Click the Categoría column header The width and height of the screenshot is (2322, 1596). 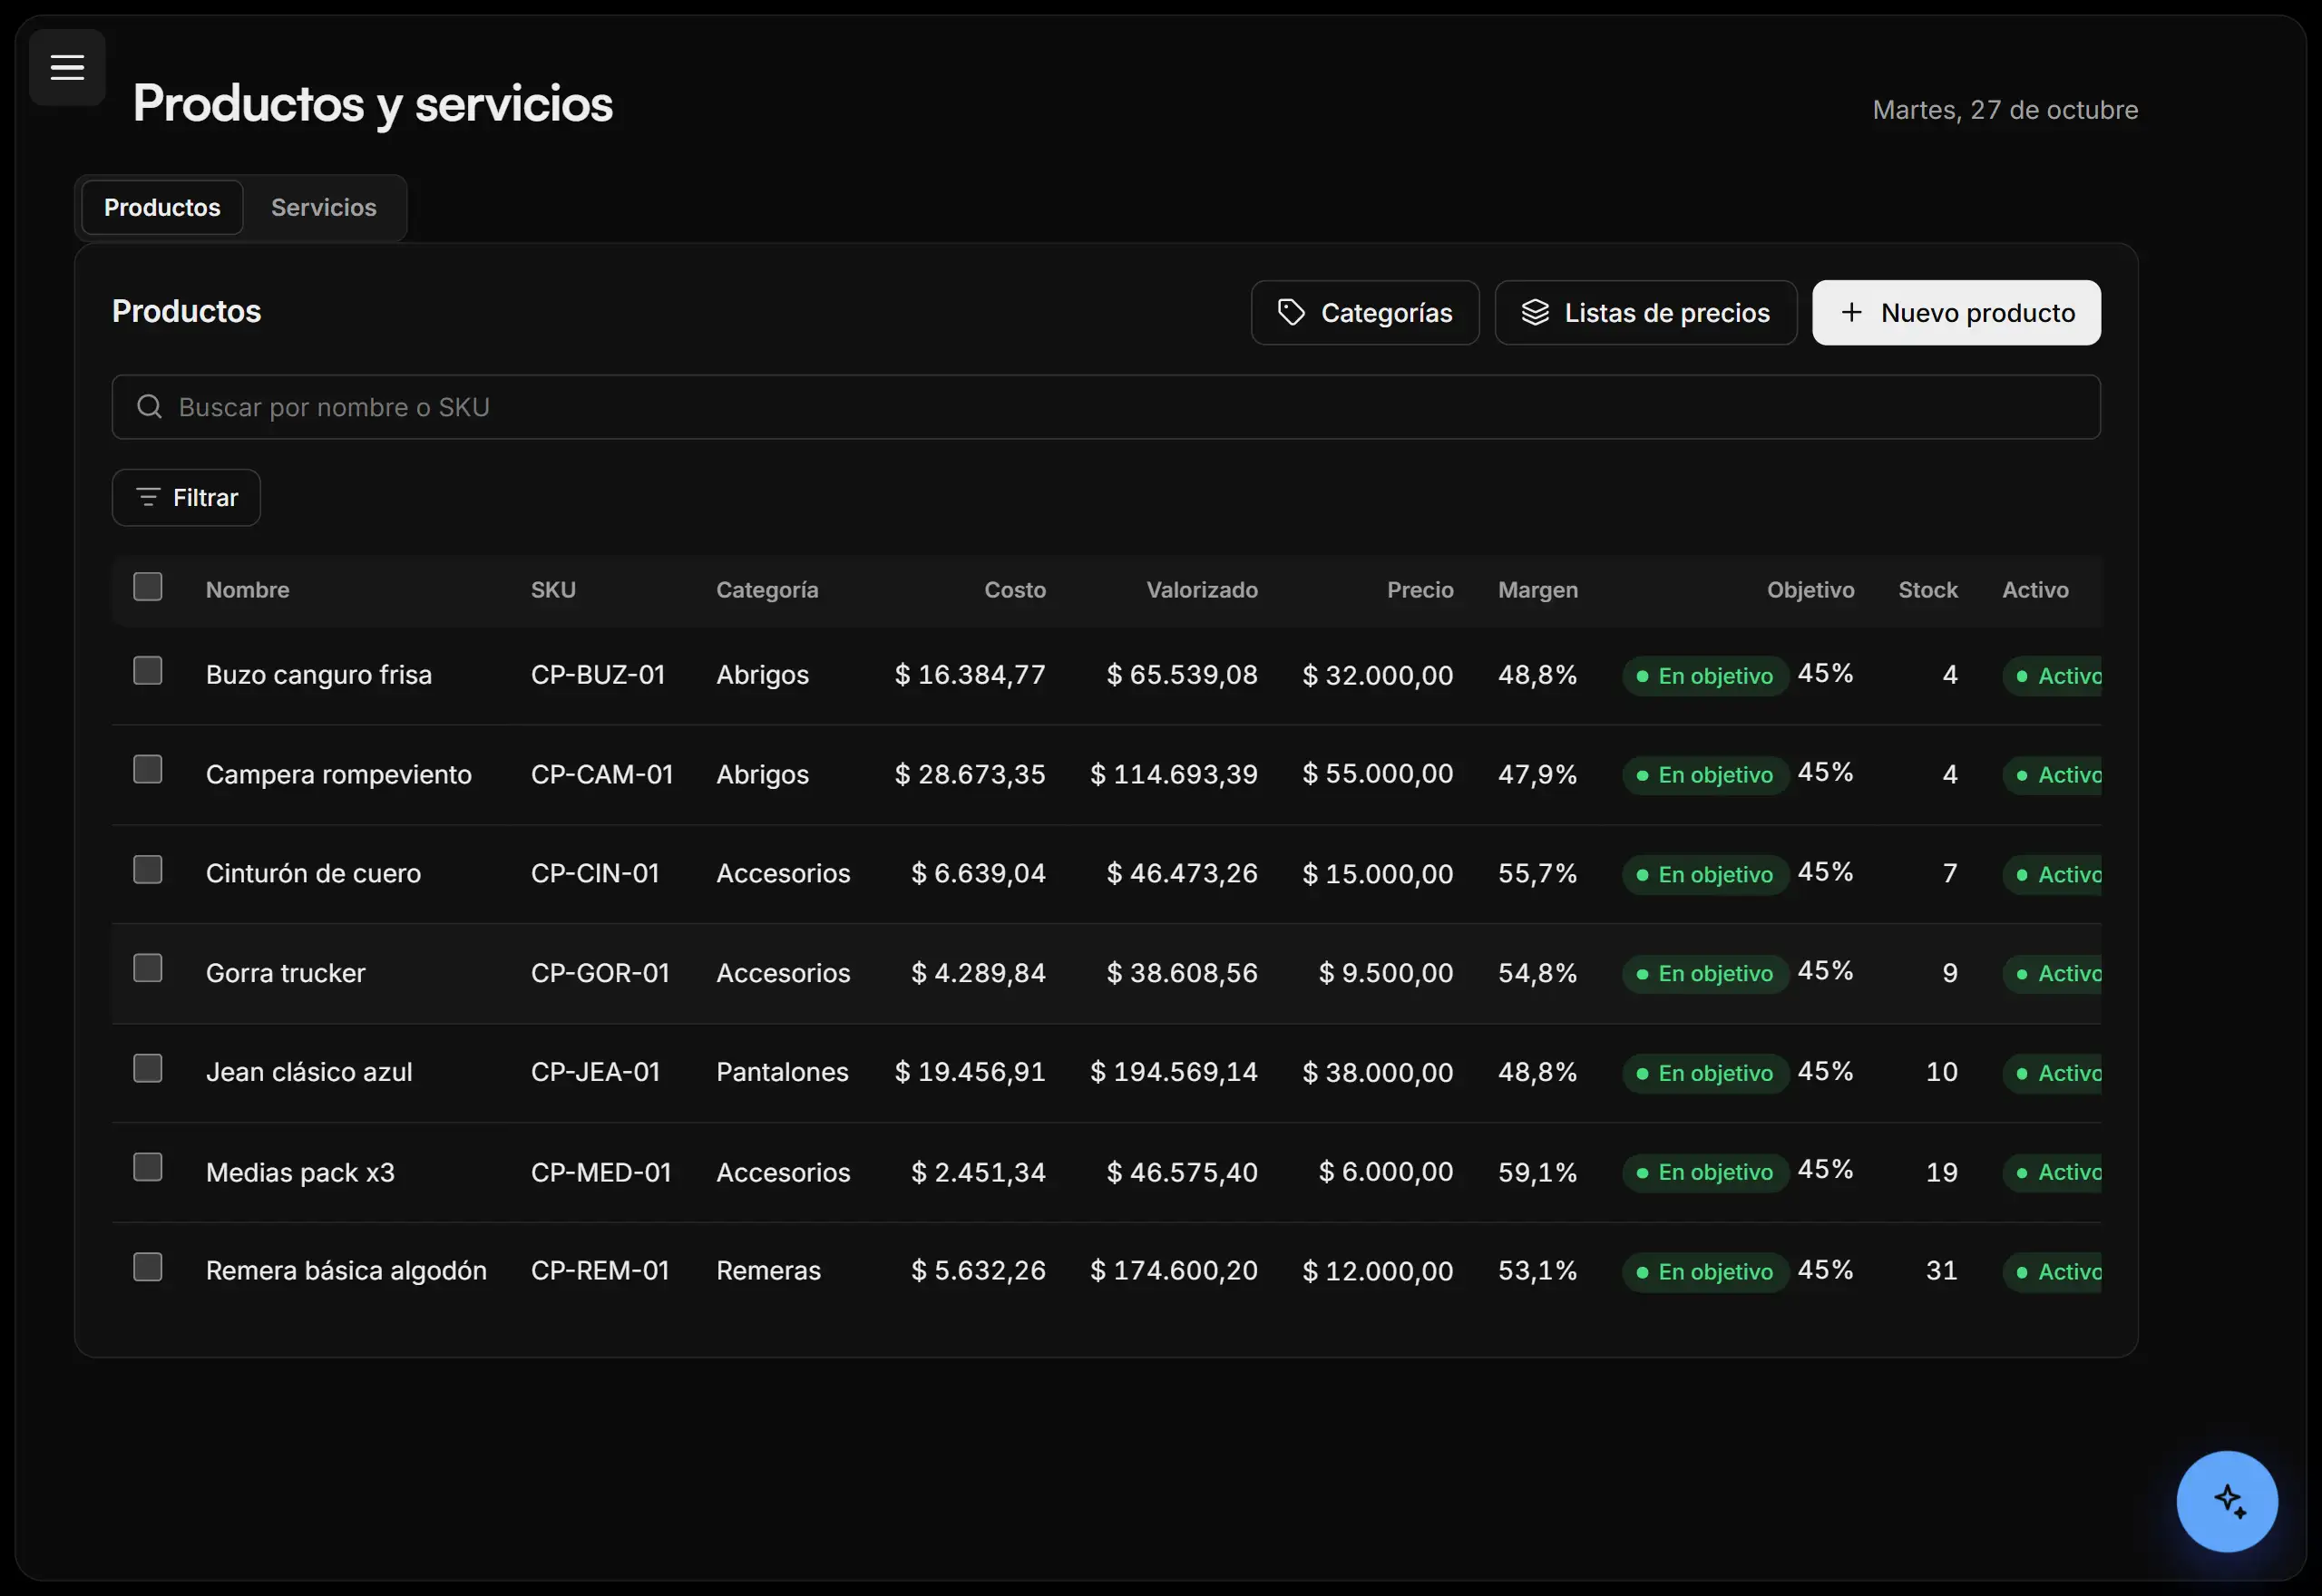click(x=767, y=590)
